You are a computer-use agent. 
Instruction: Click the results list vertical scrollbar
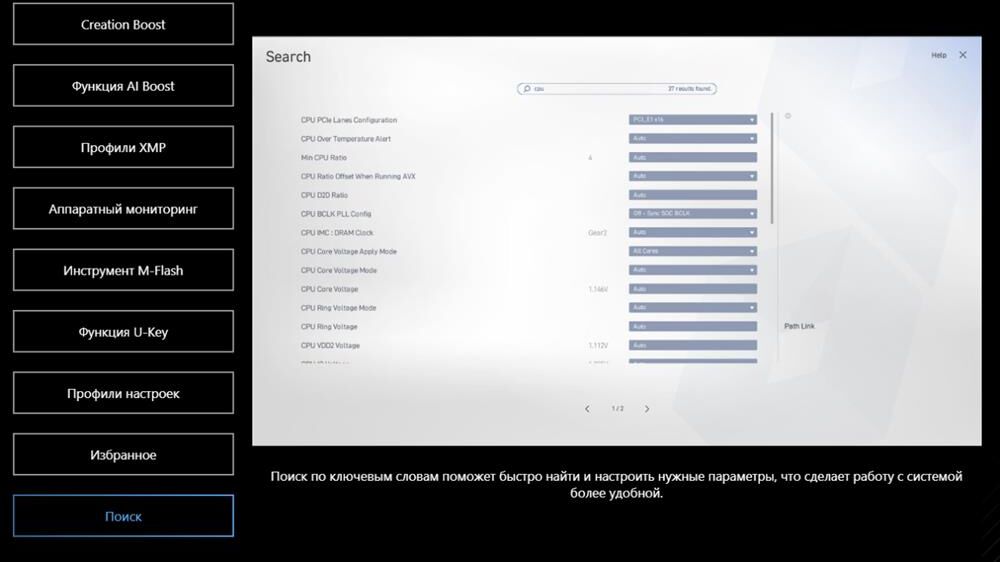pyautogui.click(x=772, y=170)
